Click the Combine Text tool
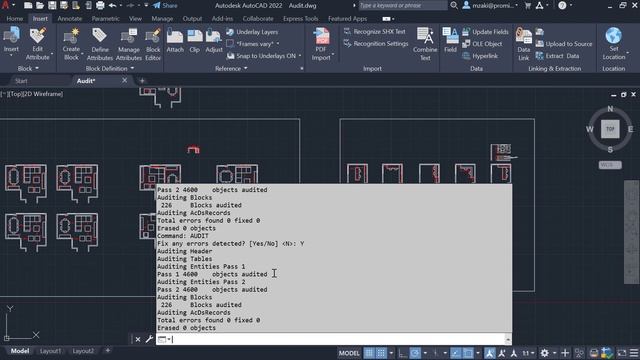The width and height of the screenshot is (640, 360). pos(425,44)
